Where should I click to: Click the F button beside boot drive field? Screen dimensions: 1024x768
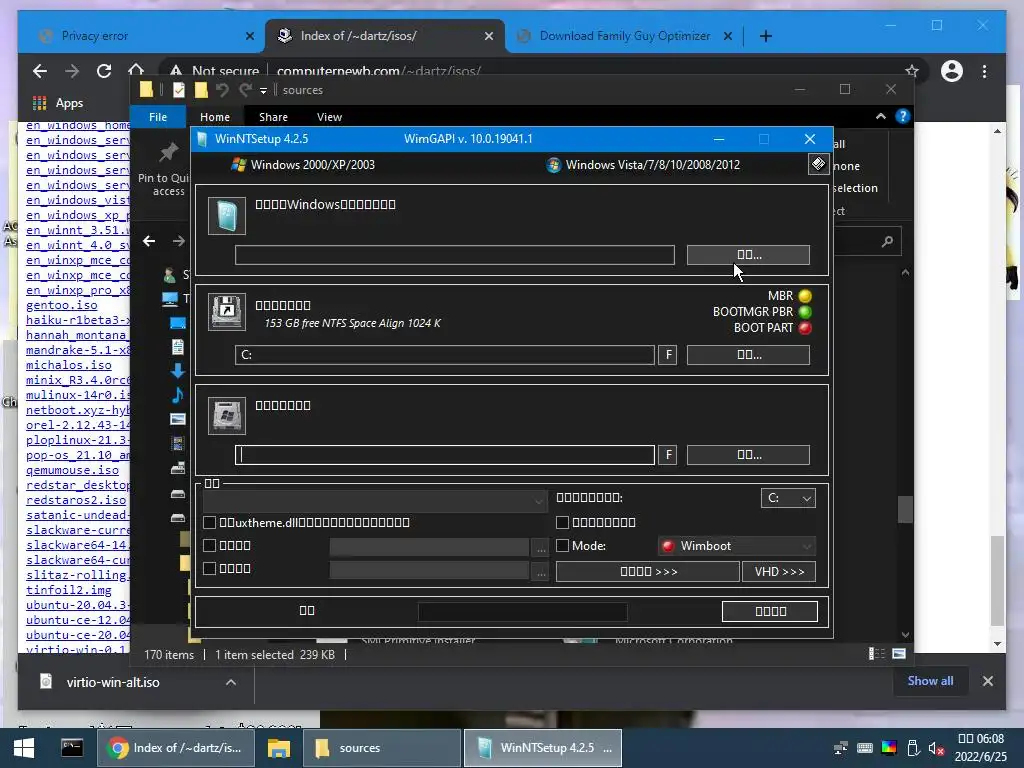pos(667,355)
